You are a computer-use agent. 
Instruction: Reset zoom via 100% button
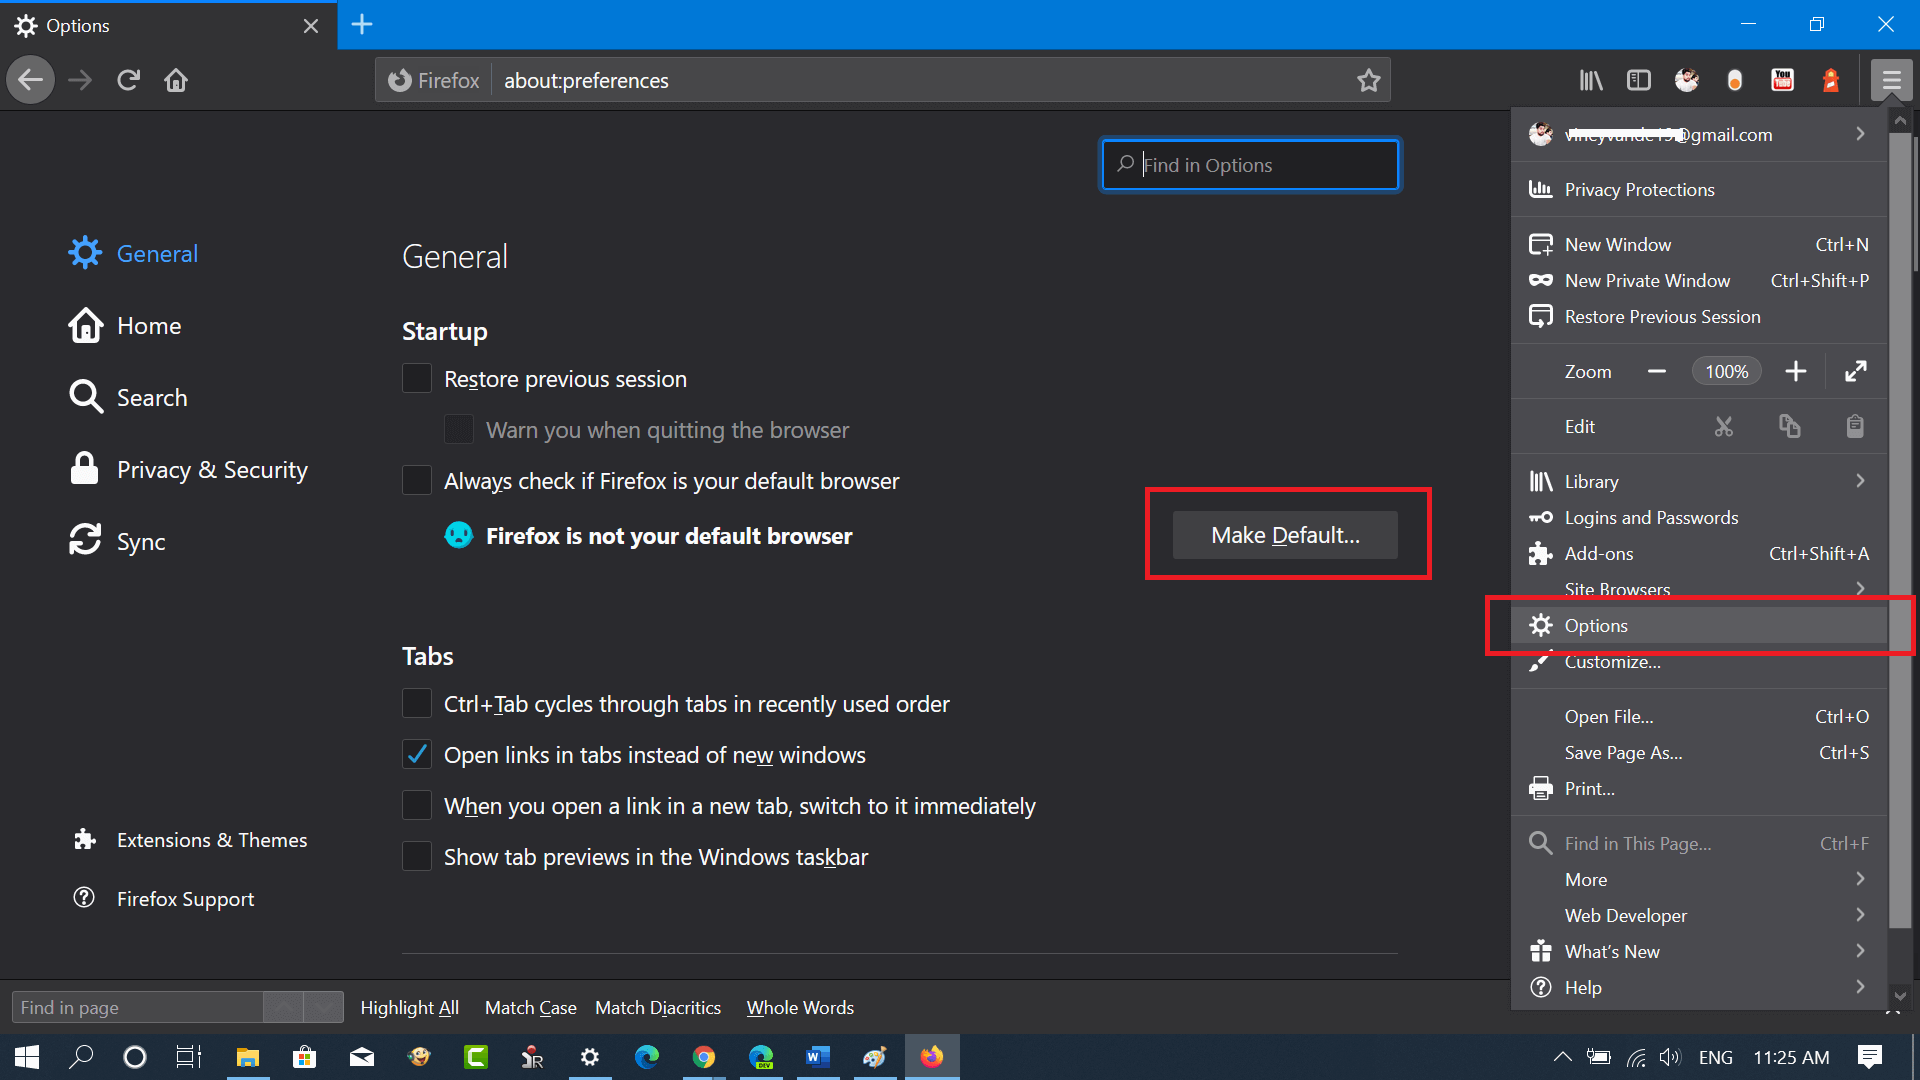click(x=1726, y=371)
